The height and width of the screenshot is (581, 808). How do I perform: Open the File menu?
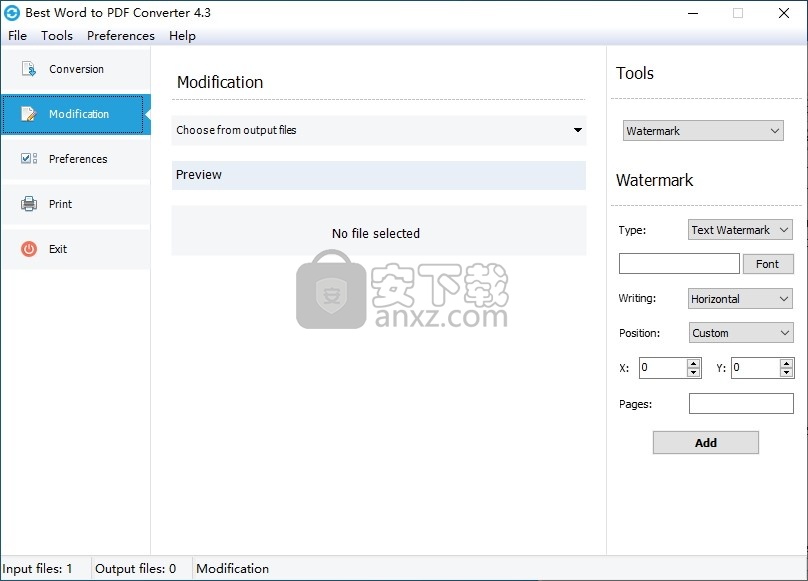pos(17,36)
